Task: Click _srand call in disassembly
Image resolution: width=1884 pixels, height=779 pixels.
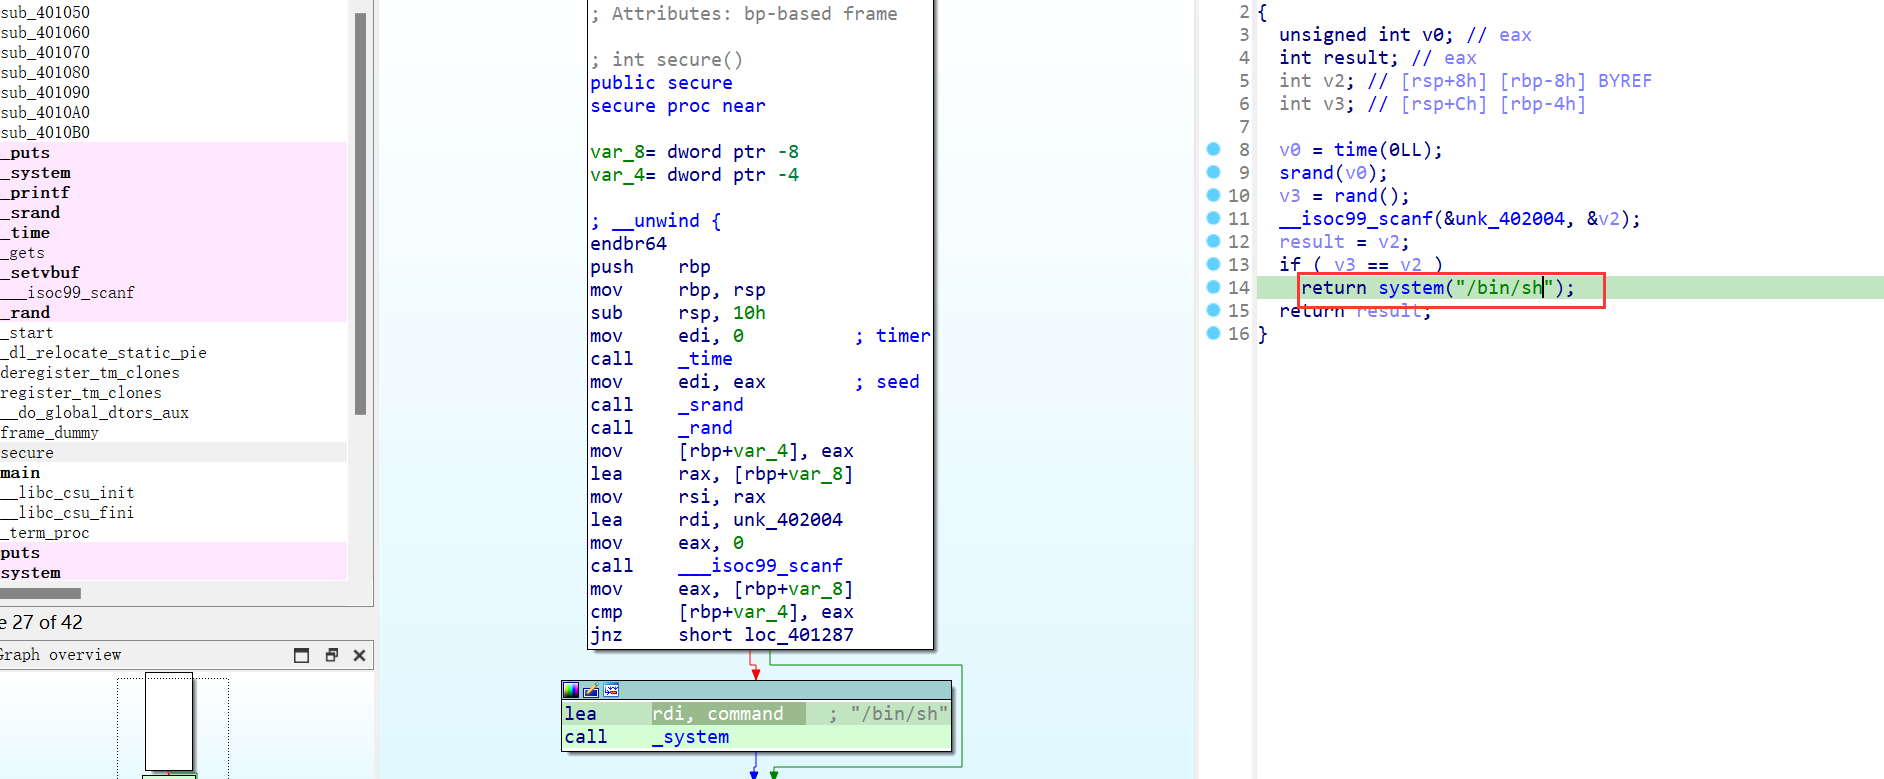Action: click(x=711, y=404)
